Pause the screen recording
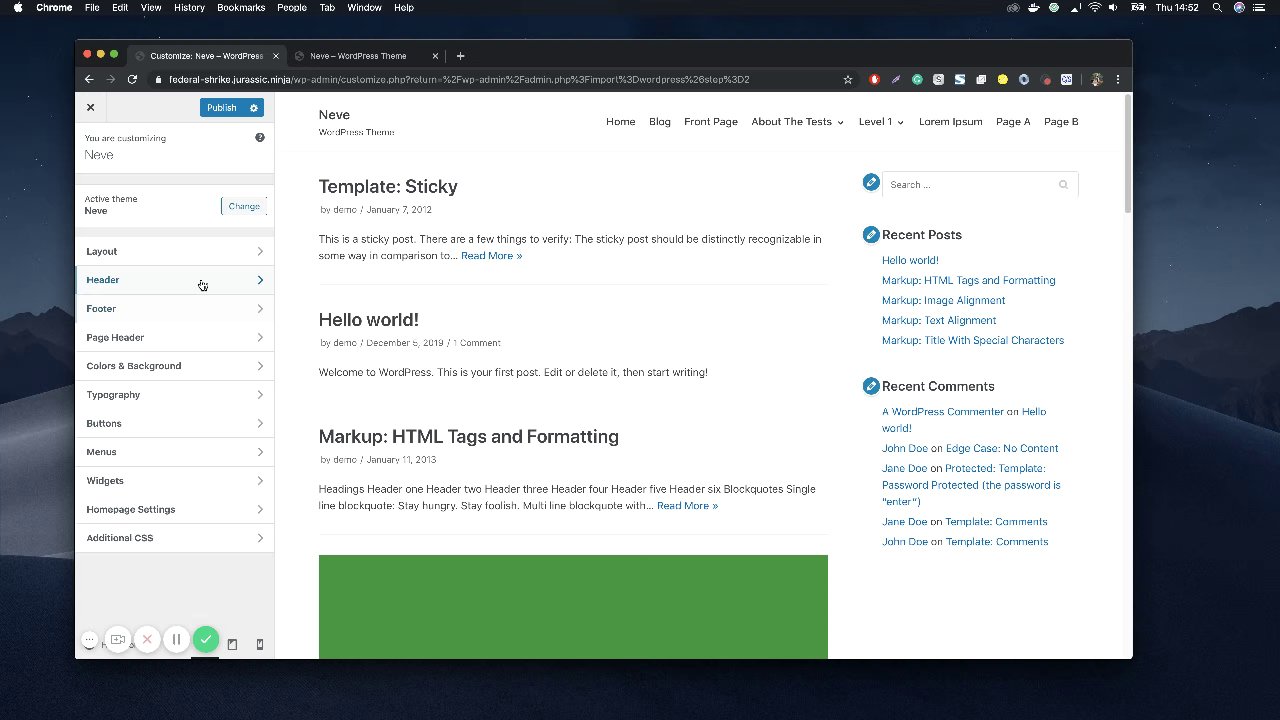 176,639
